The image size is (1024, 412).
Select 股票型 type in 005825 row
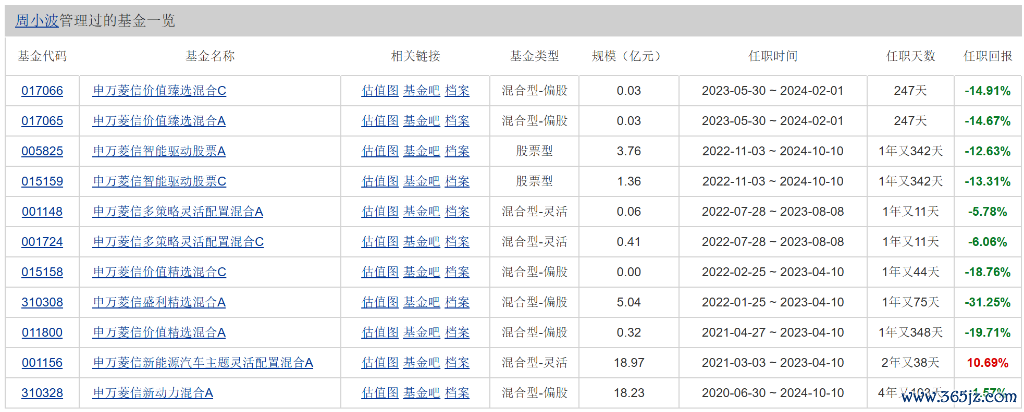[534, 151]
